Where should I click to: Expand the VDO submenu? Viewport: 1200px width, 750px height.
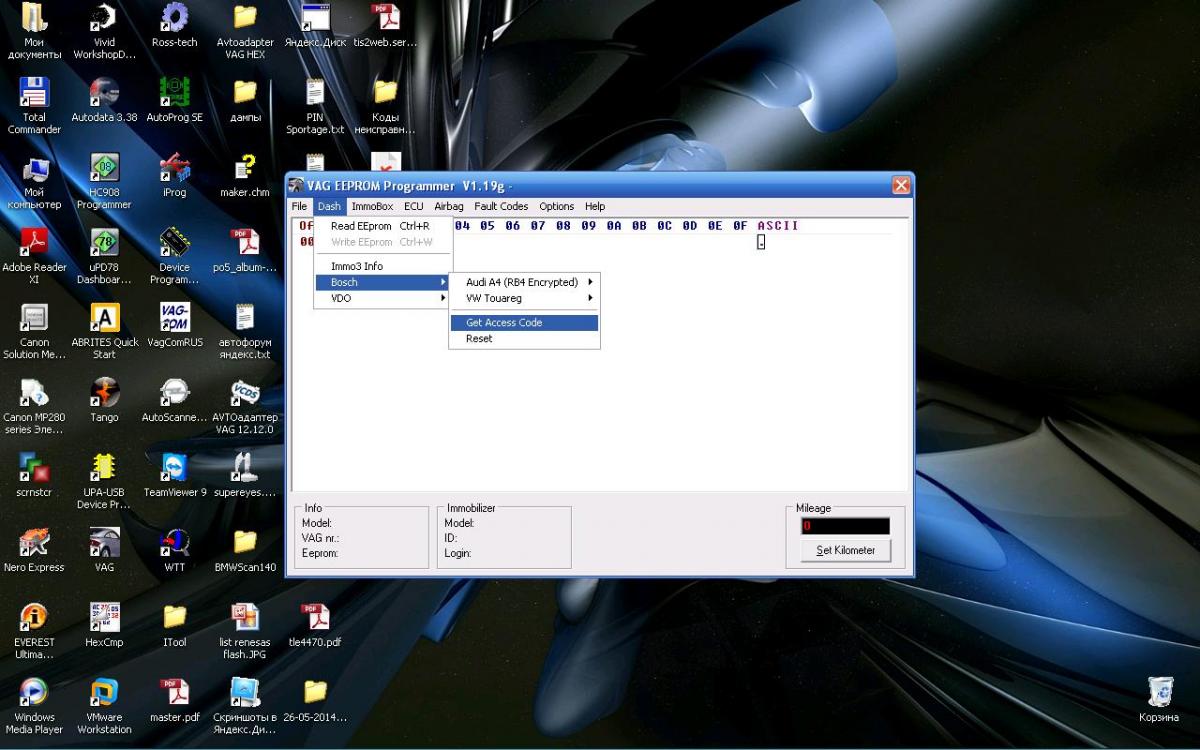pyautogui.click(x=381, y=298)
